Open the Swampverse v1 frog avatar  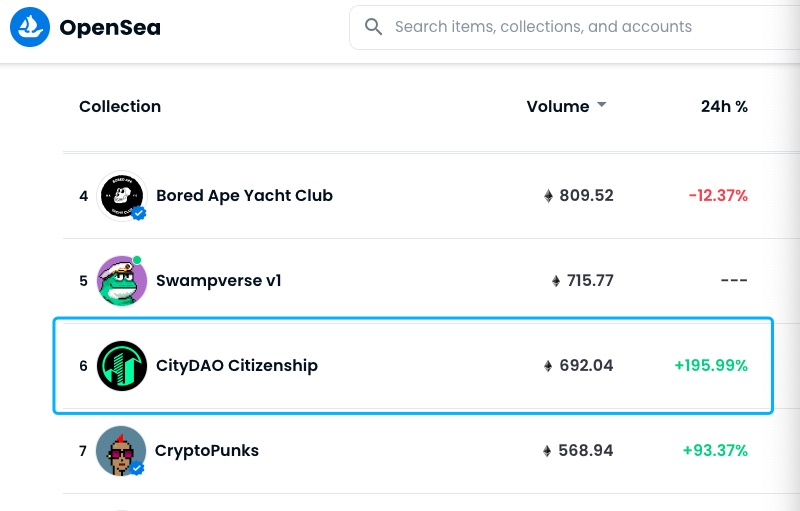(121, 281)
